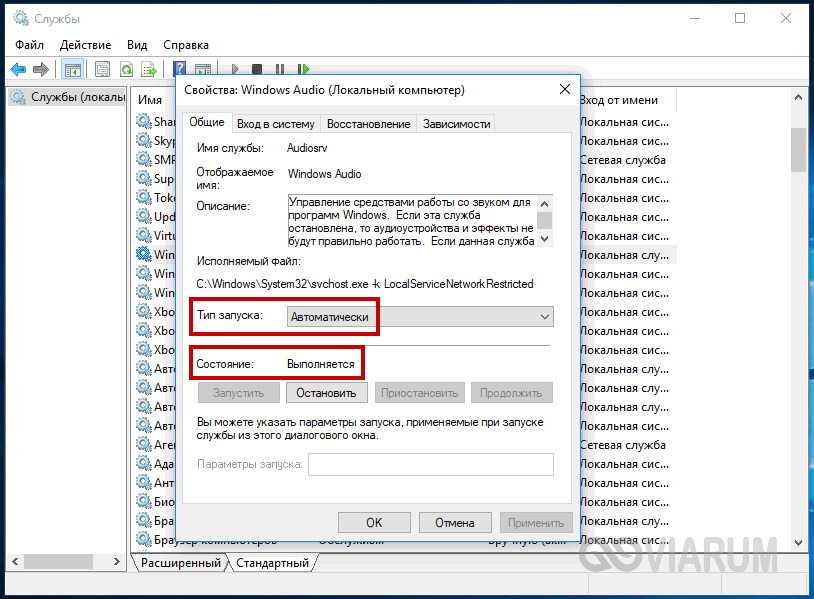The width and height of the screenshot is (814, 599).
Task: Switch to the Зависимости tab
Action: point(456,123)
